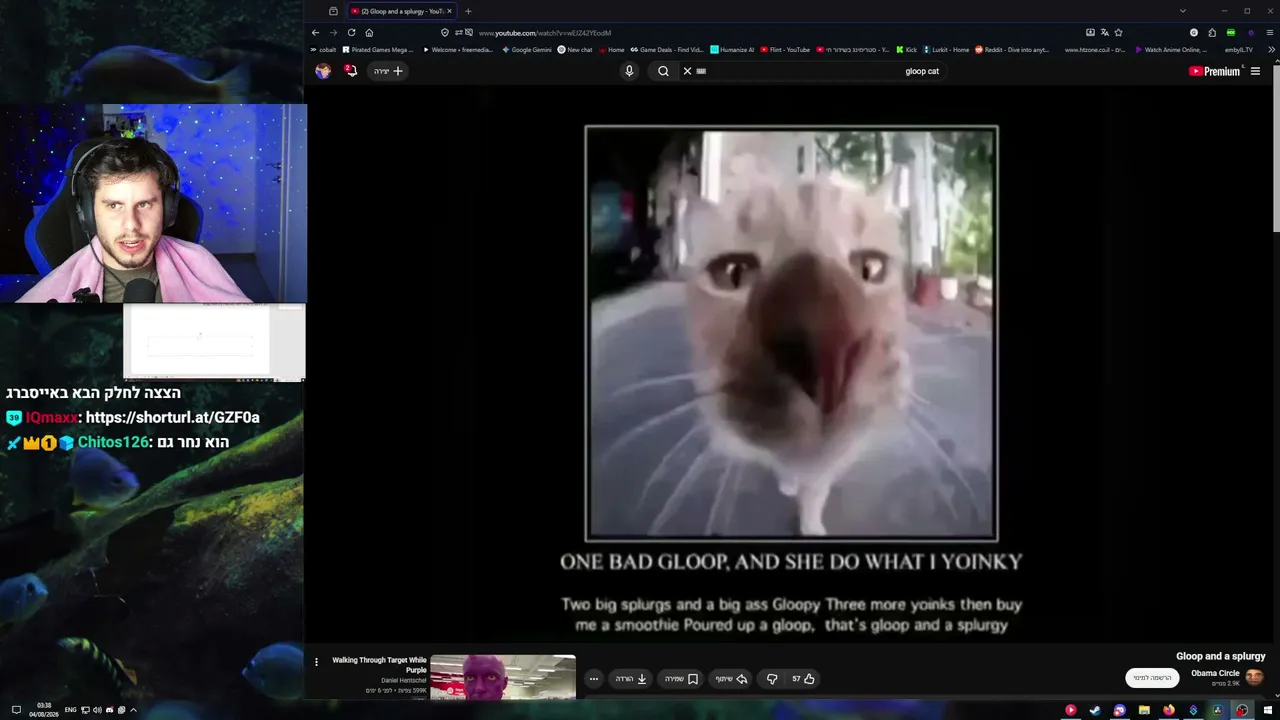This screenshot has height=720, width=1280.
Task: Save the video to a playlist
Action: (681, 679)
